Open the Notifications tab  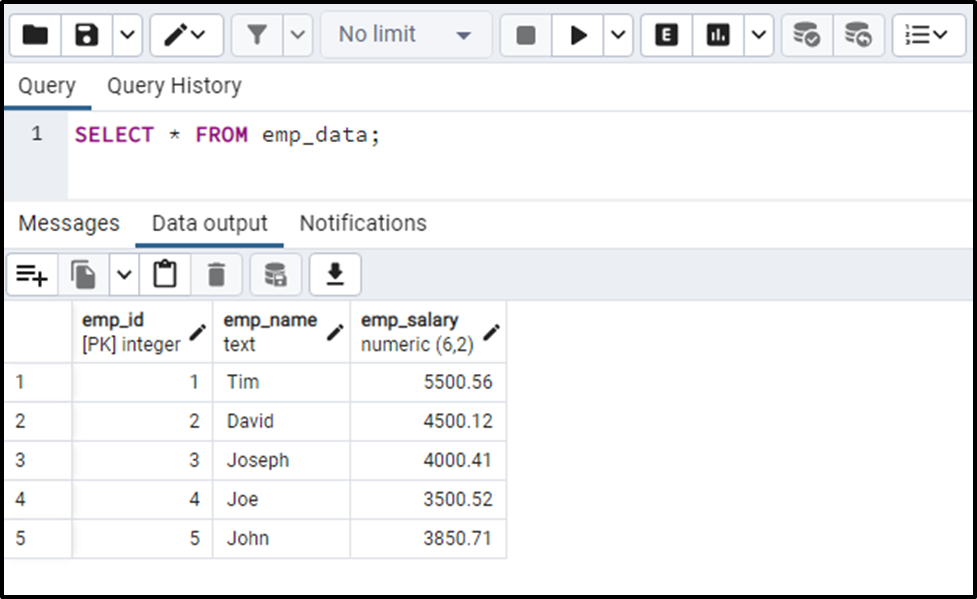coord(362,222)
